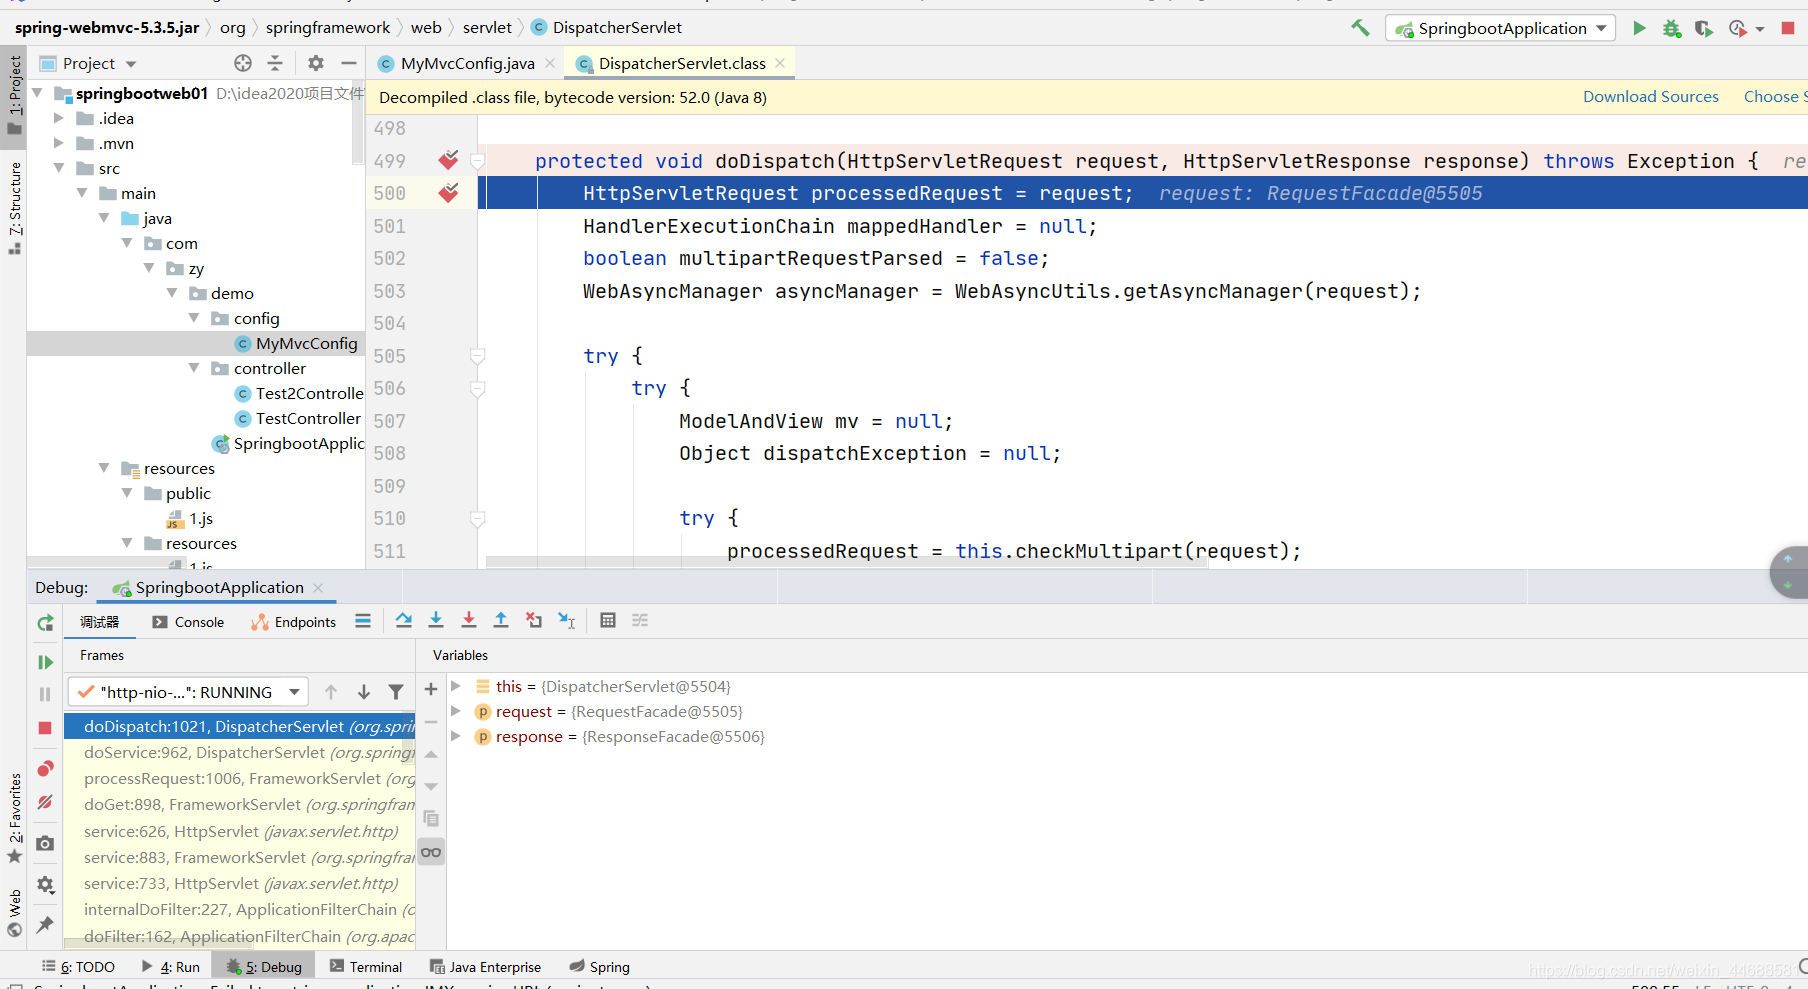1808x989 pixels.
Task: Open Evaluate Expression calculator icon
Action: click(x=608, y=621)
